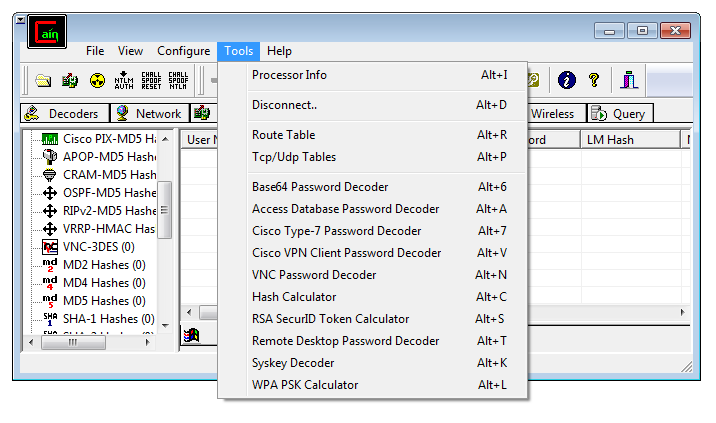716x423 pixels.
Task: Click the blue About info icon
Action: pos(567,80)
